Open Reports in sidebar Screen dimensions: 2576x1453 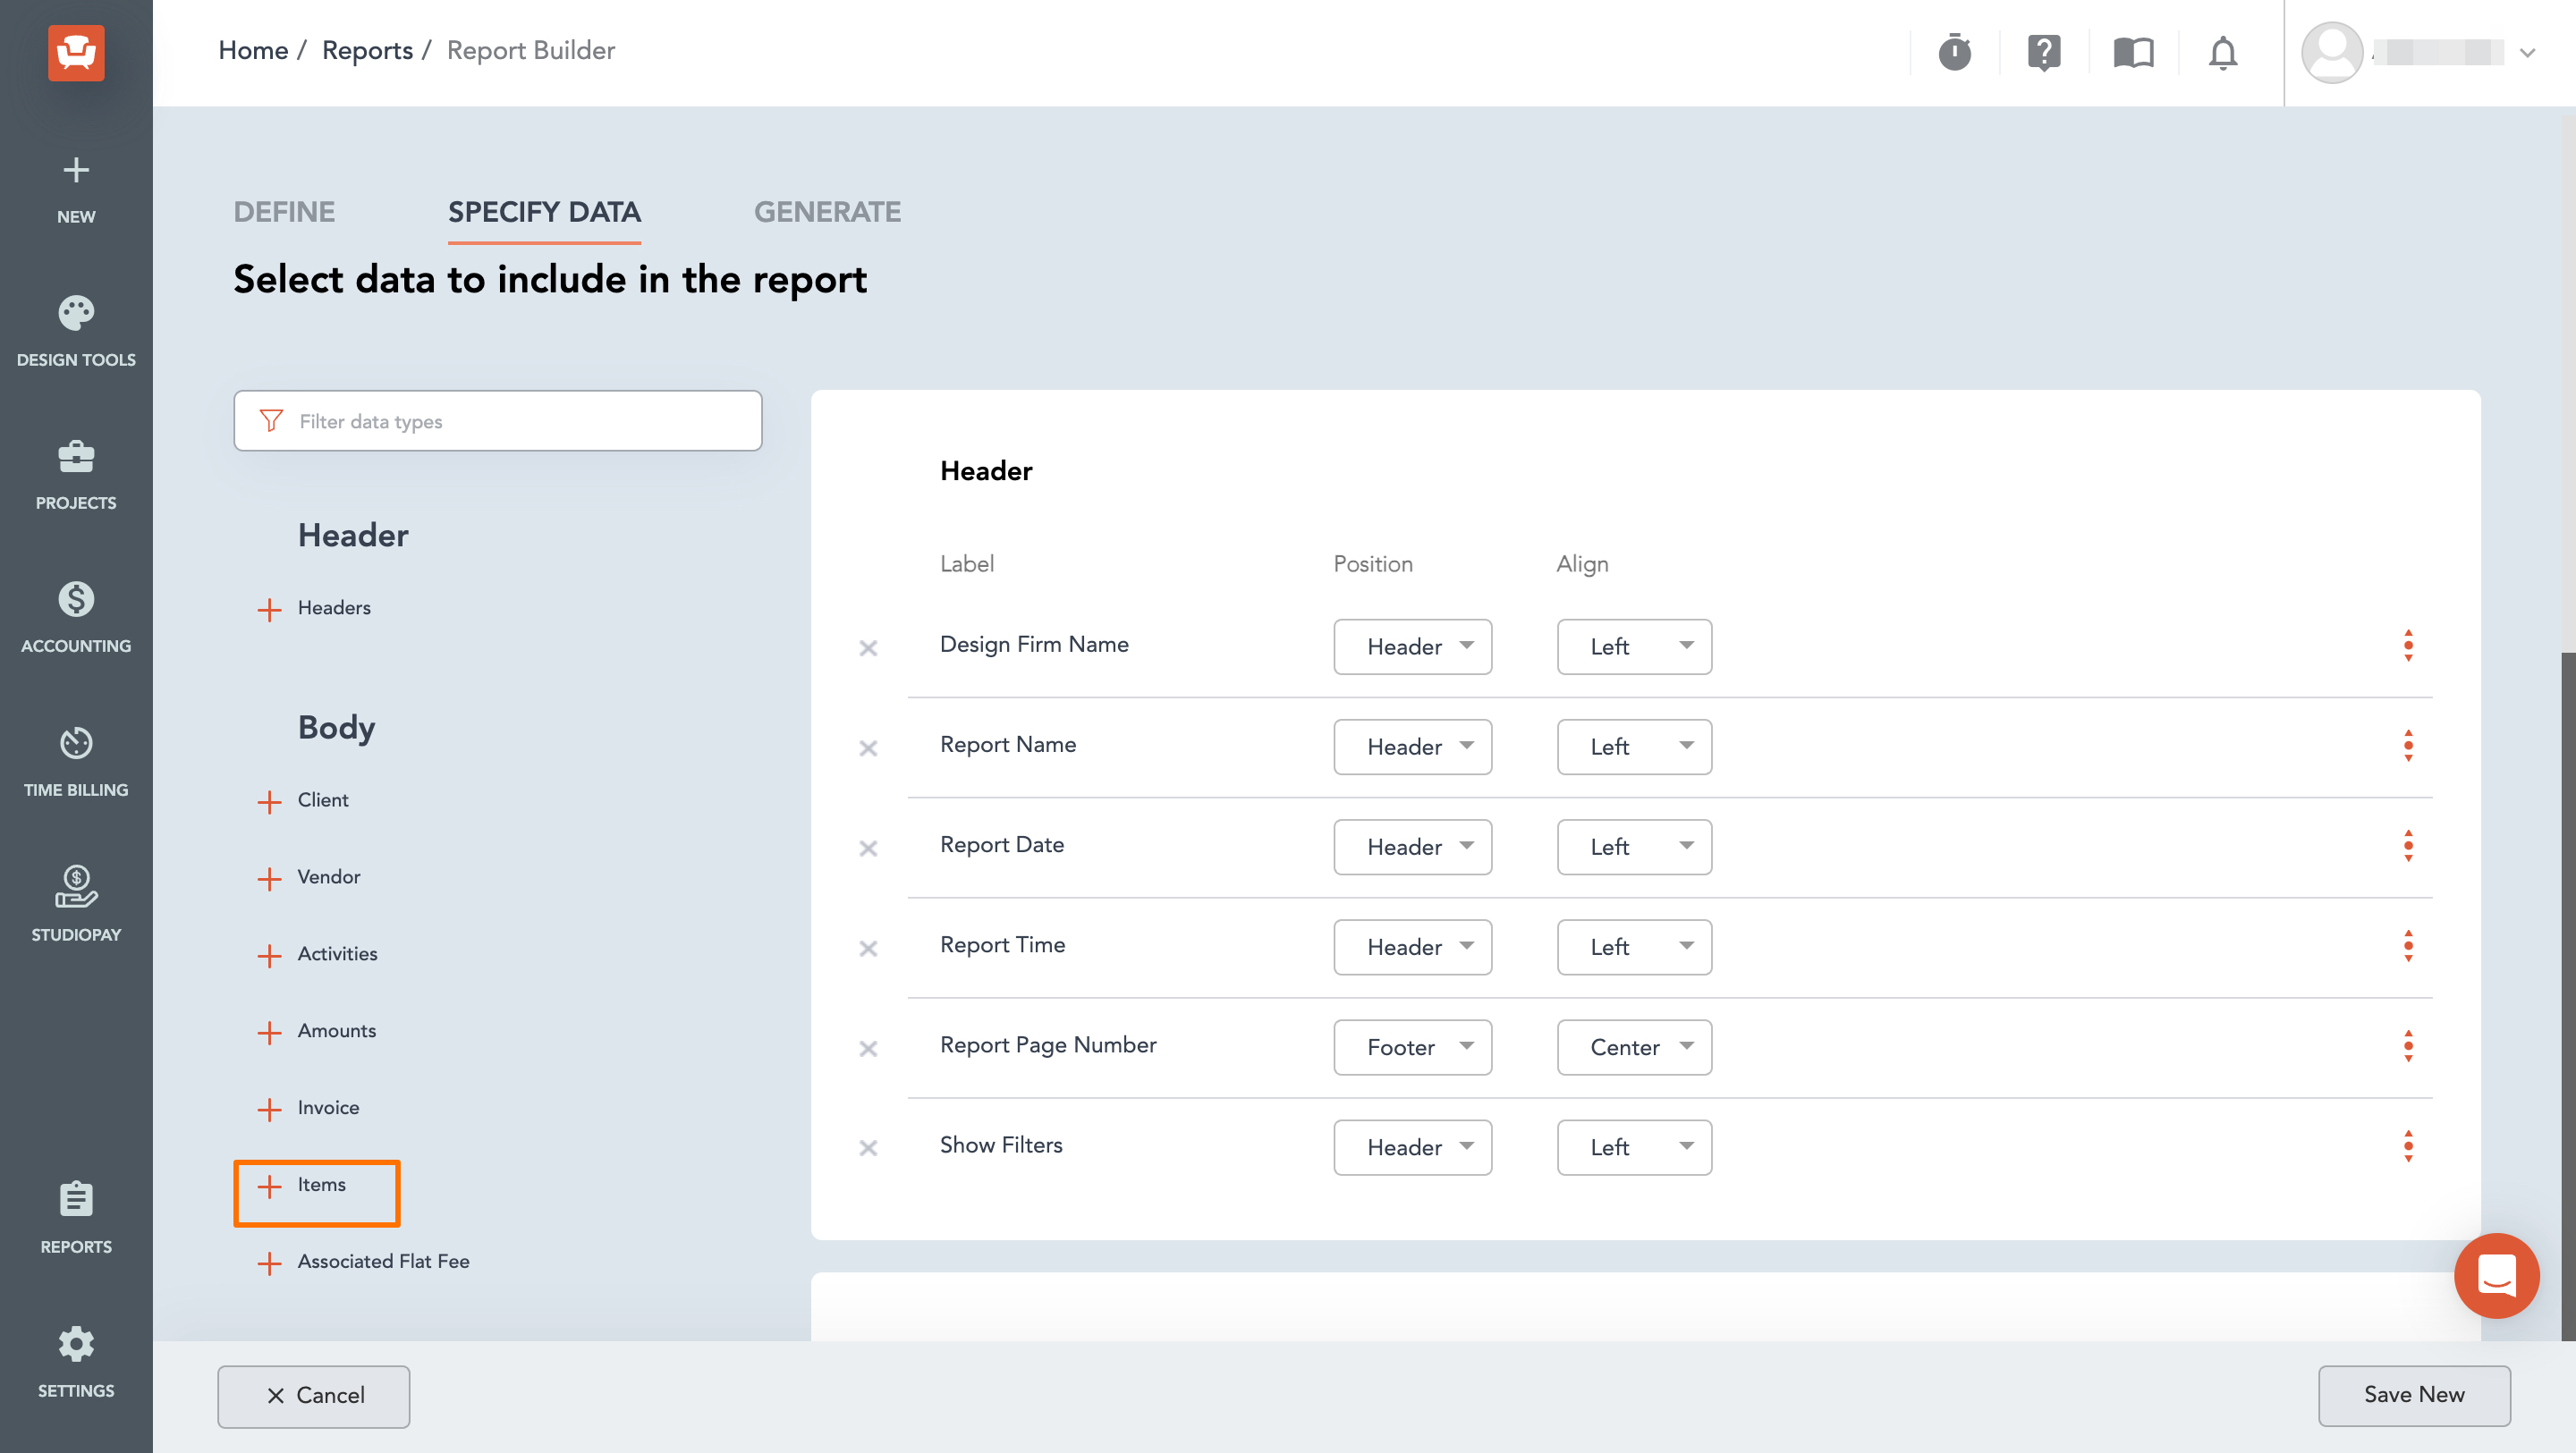pos(76,1217)
